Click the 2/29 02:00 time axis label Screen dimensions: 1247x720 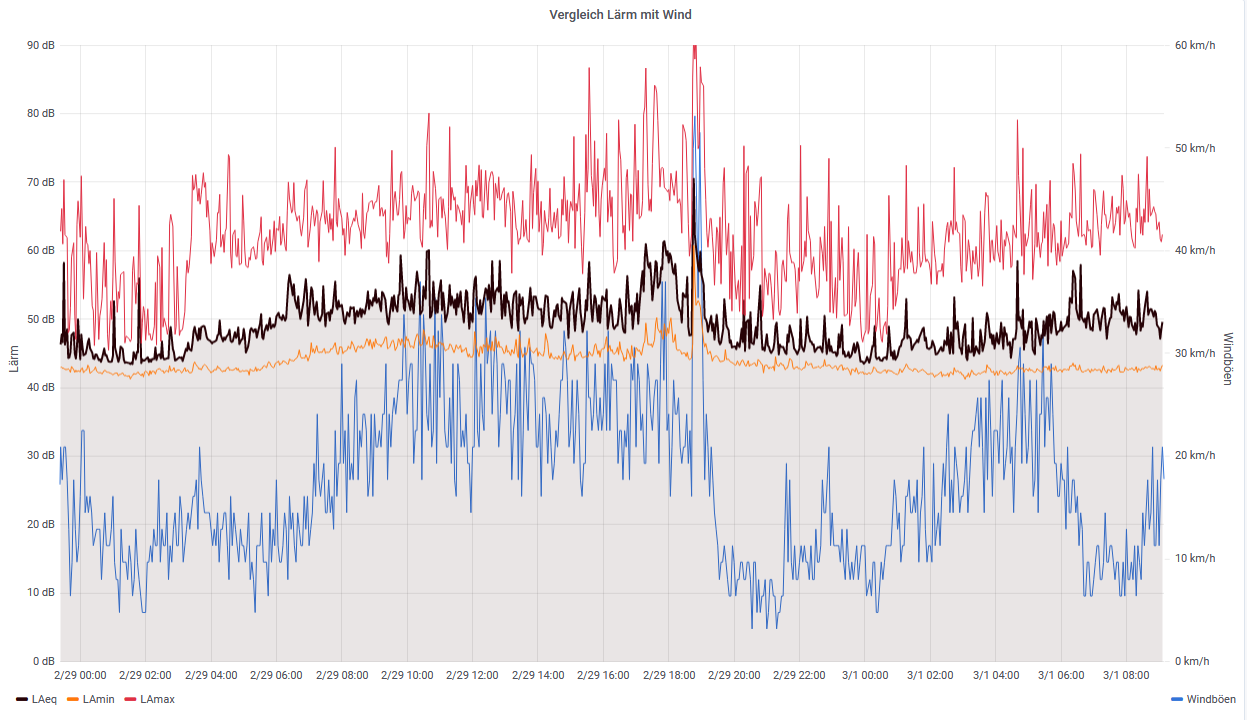pos(146,675)
